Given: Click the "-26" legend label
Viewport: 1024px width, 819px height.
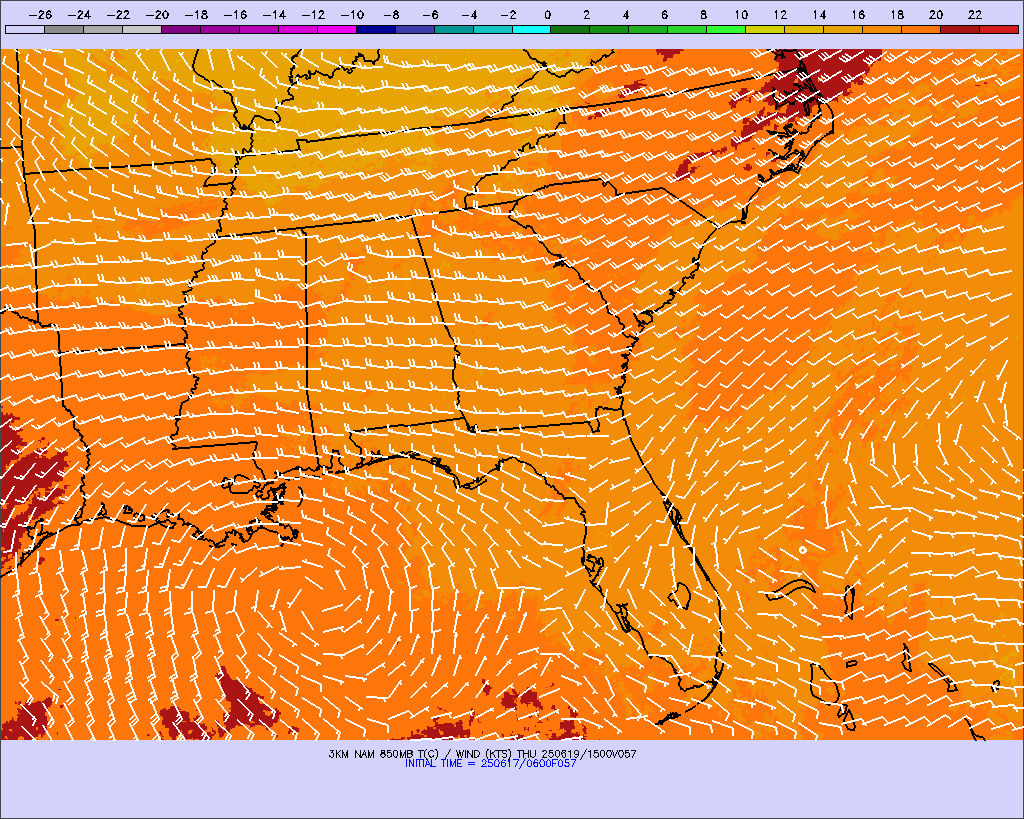Looking at the screenshot, I should (x=40, y=14).
